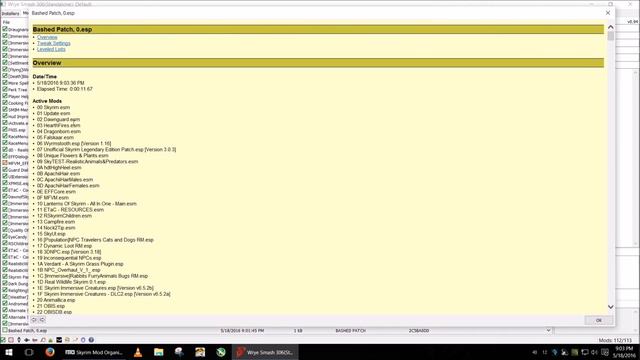Viewport: 640px width, 360px height.
Task: Select the File column header in mod list
Action: [x=6, y=22]
